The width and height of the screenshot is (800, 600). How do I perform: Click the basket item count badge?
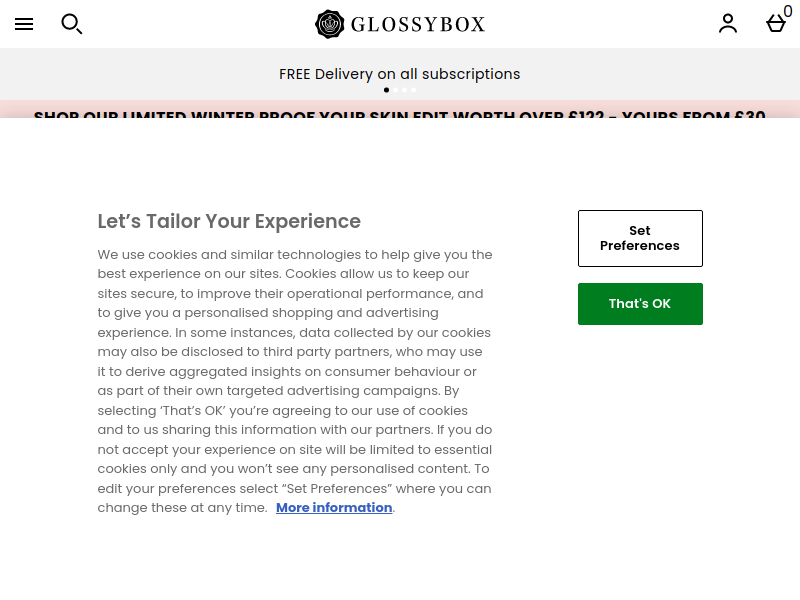(x=788, y=11)
